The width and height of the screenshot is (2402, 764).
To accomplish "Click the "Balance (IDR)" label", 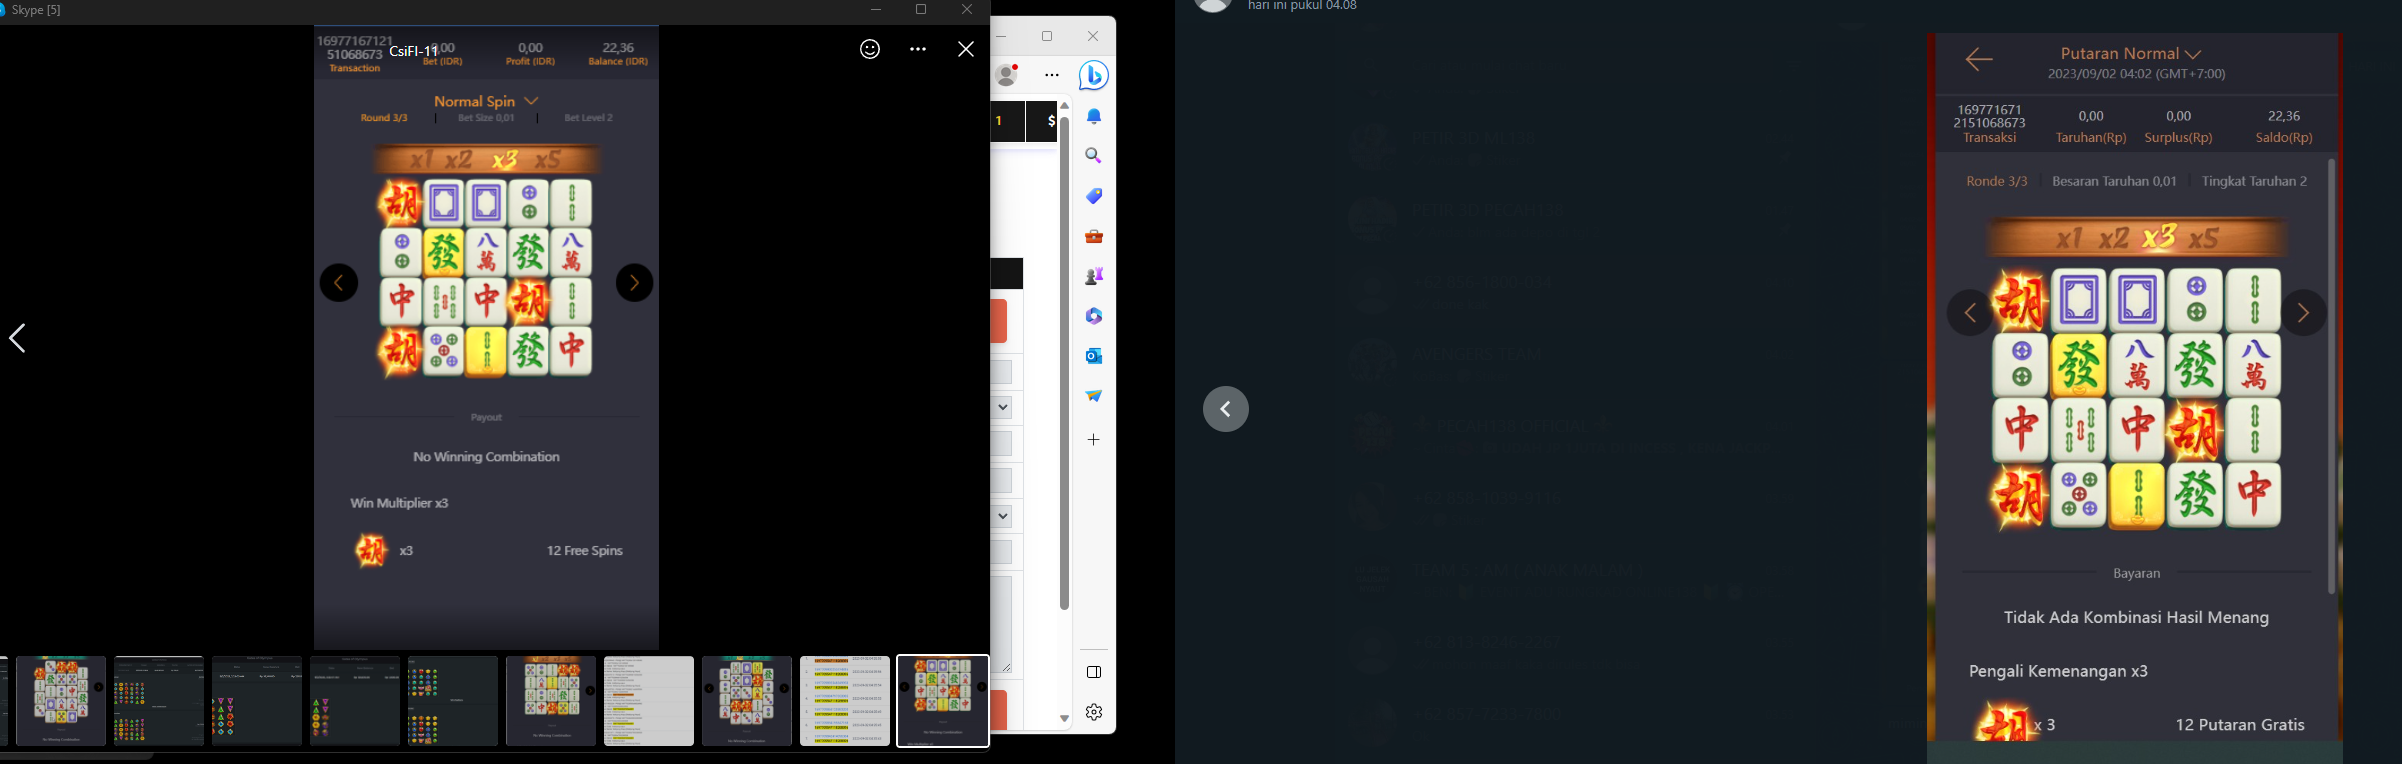I will (618, 62).
